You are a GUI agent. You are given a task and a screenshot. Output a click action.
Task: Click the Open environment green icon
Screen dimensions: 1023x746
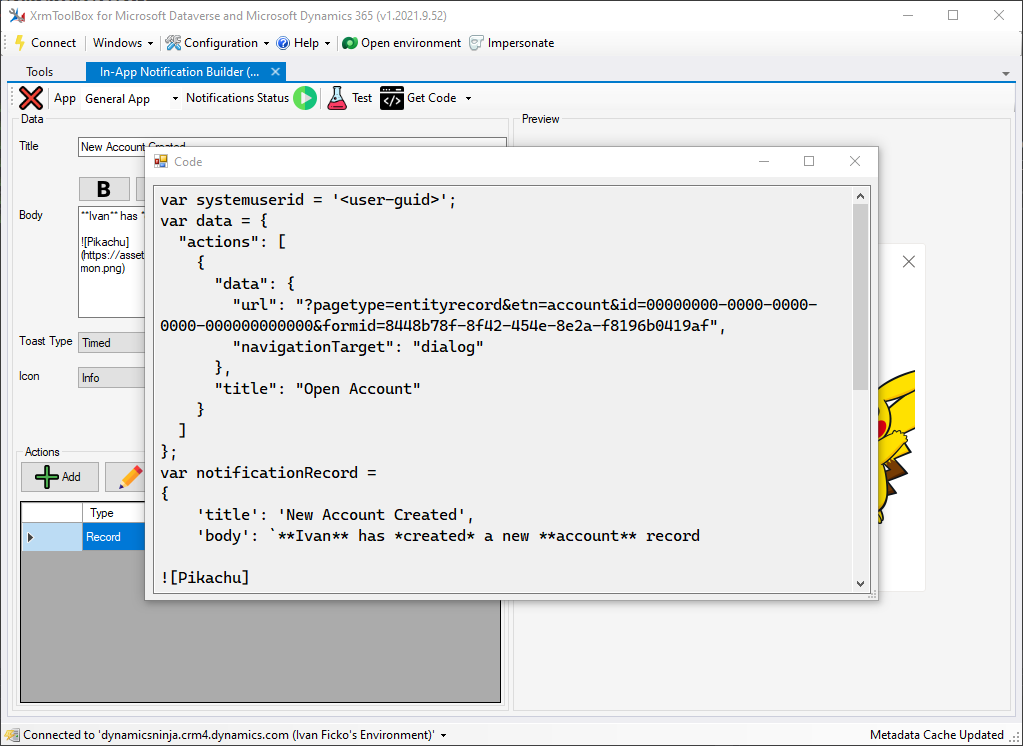pyautogui.click(x=350, y=43)
